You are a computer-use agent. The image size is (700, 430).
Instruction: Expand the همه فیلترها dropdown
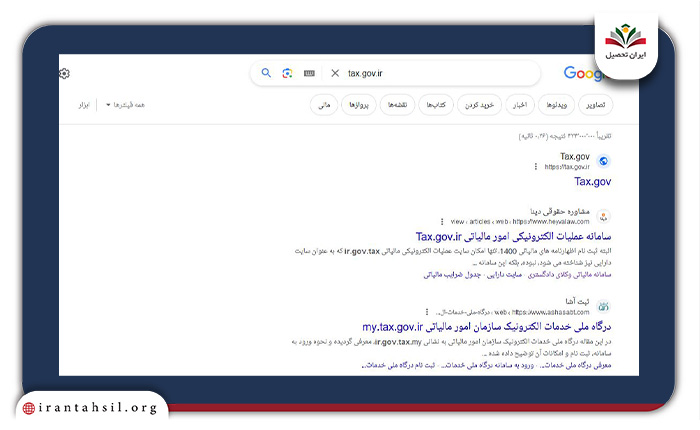[125, 105]
